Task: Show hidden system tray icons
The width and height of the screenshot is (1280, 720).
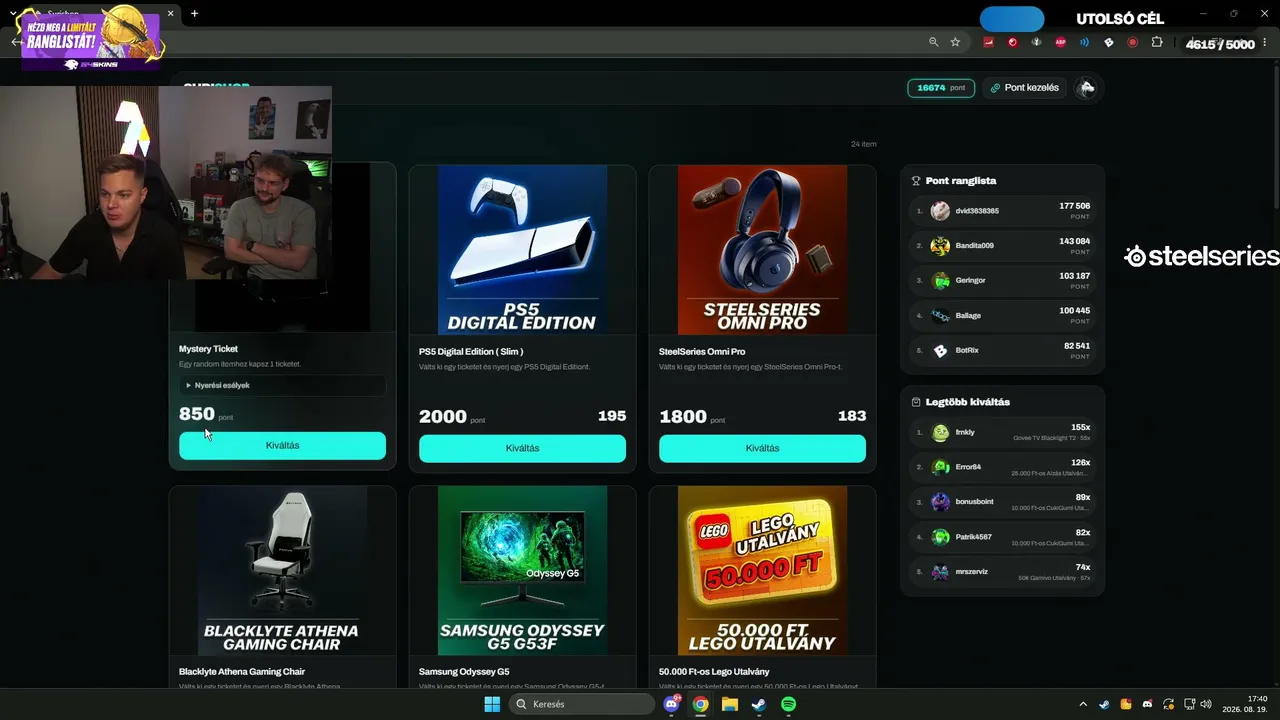Action: click(1083, 704)
